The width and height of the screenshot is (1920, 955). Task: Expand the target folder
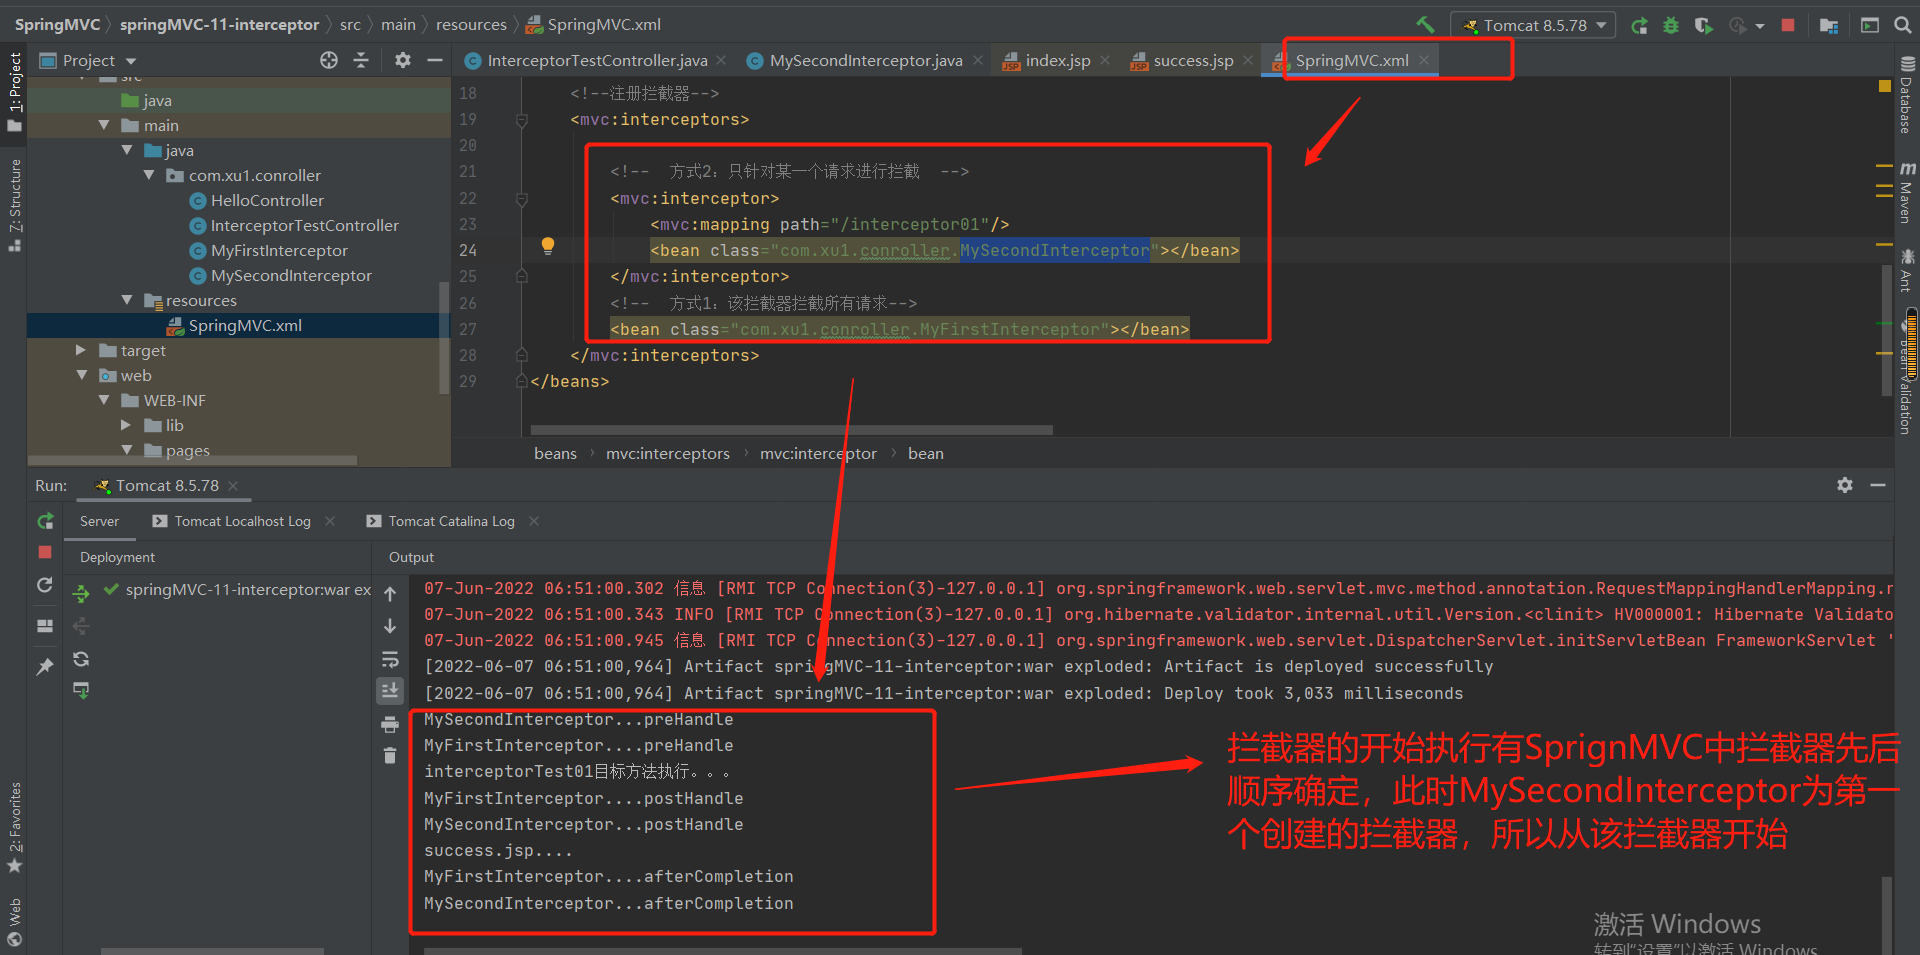coord(81,350)
